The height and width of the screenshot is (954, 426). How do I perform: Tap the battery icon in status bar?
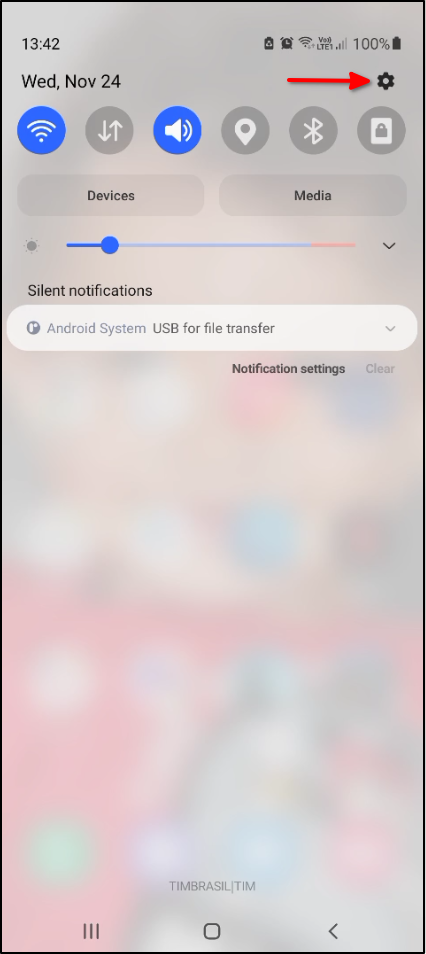click(397, 44)
